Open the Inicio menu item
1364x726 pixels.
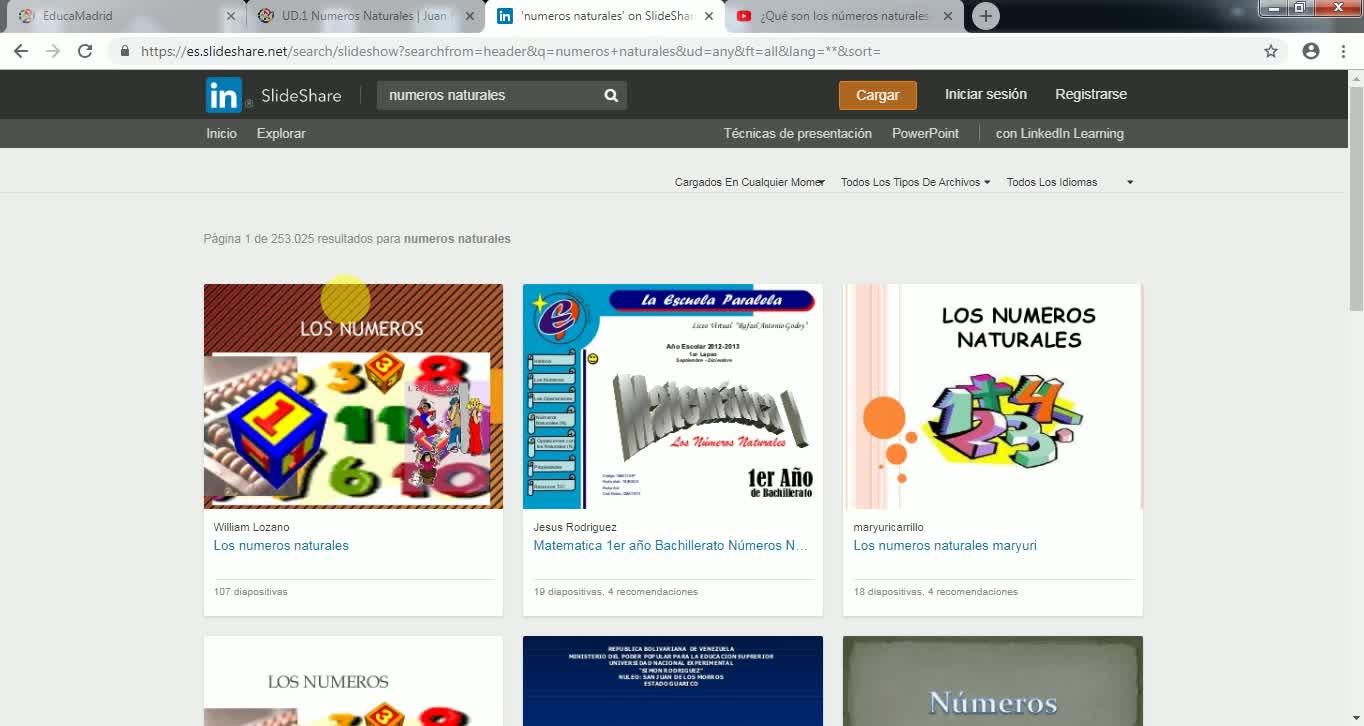coord(222,134)
